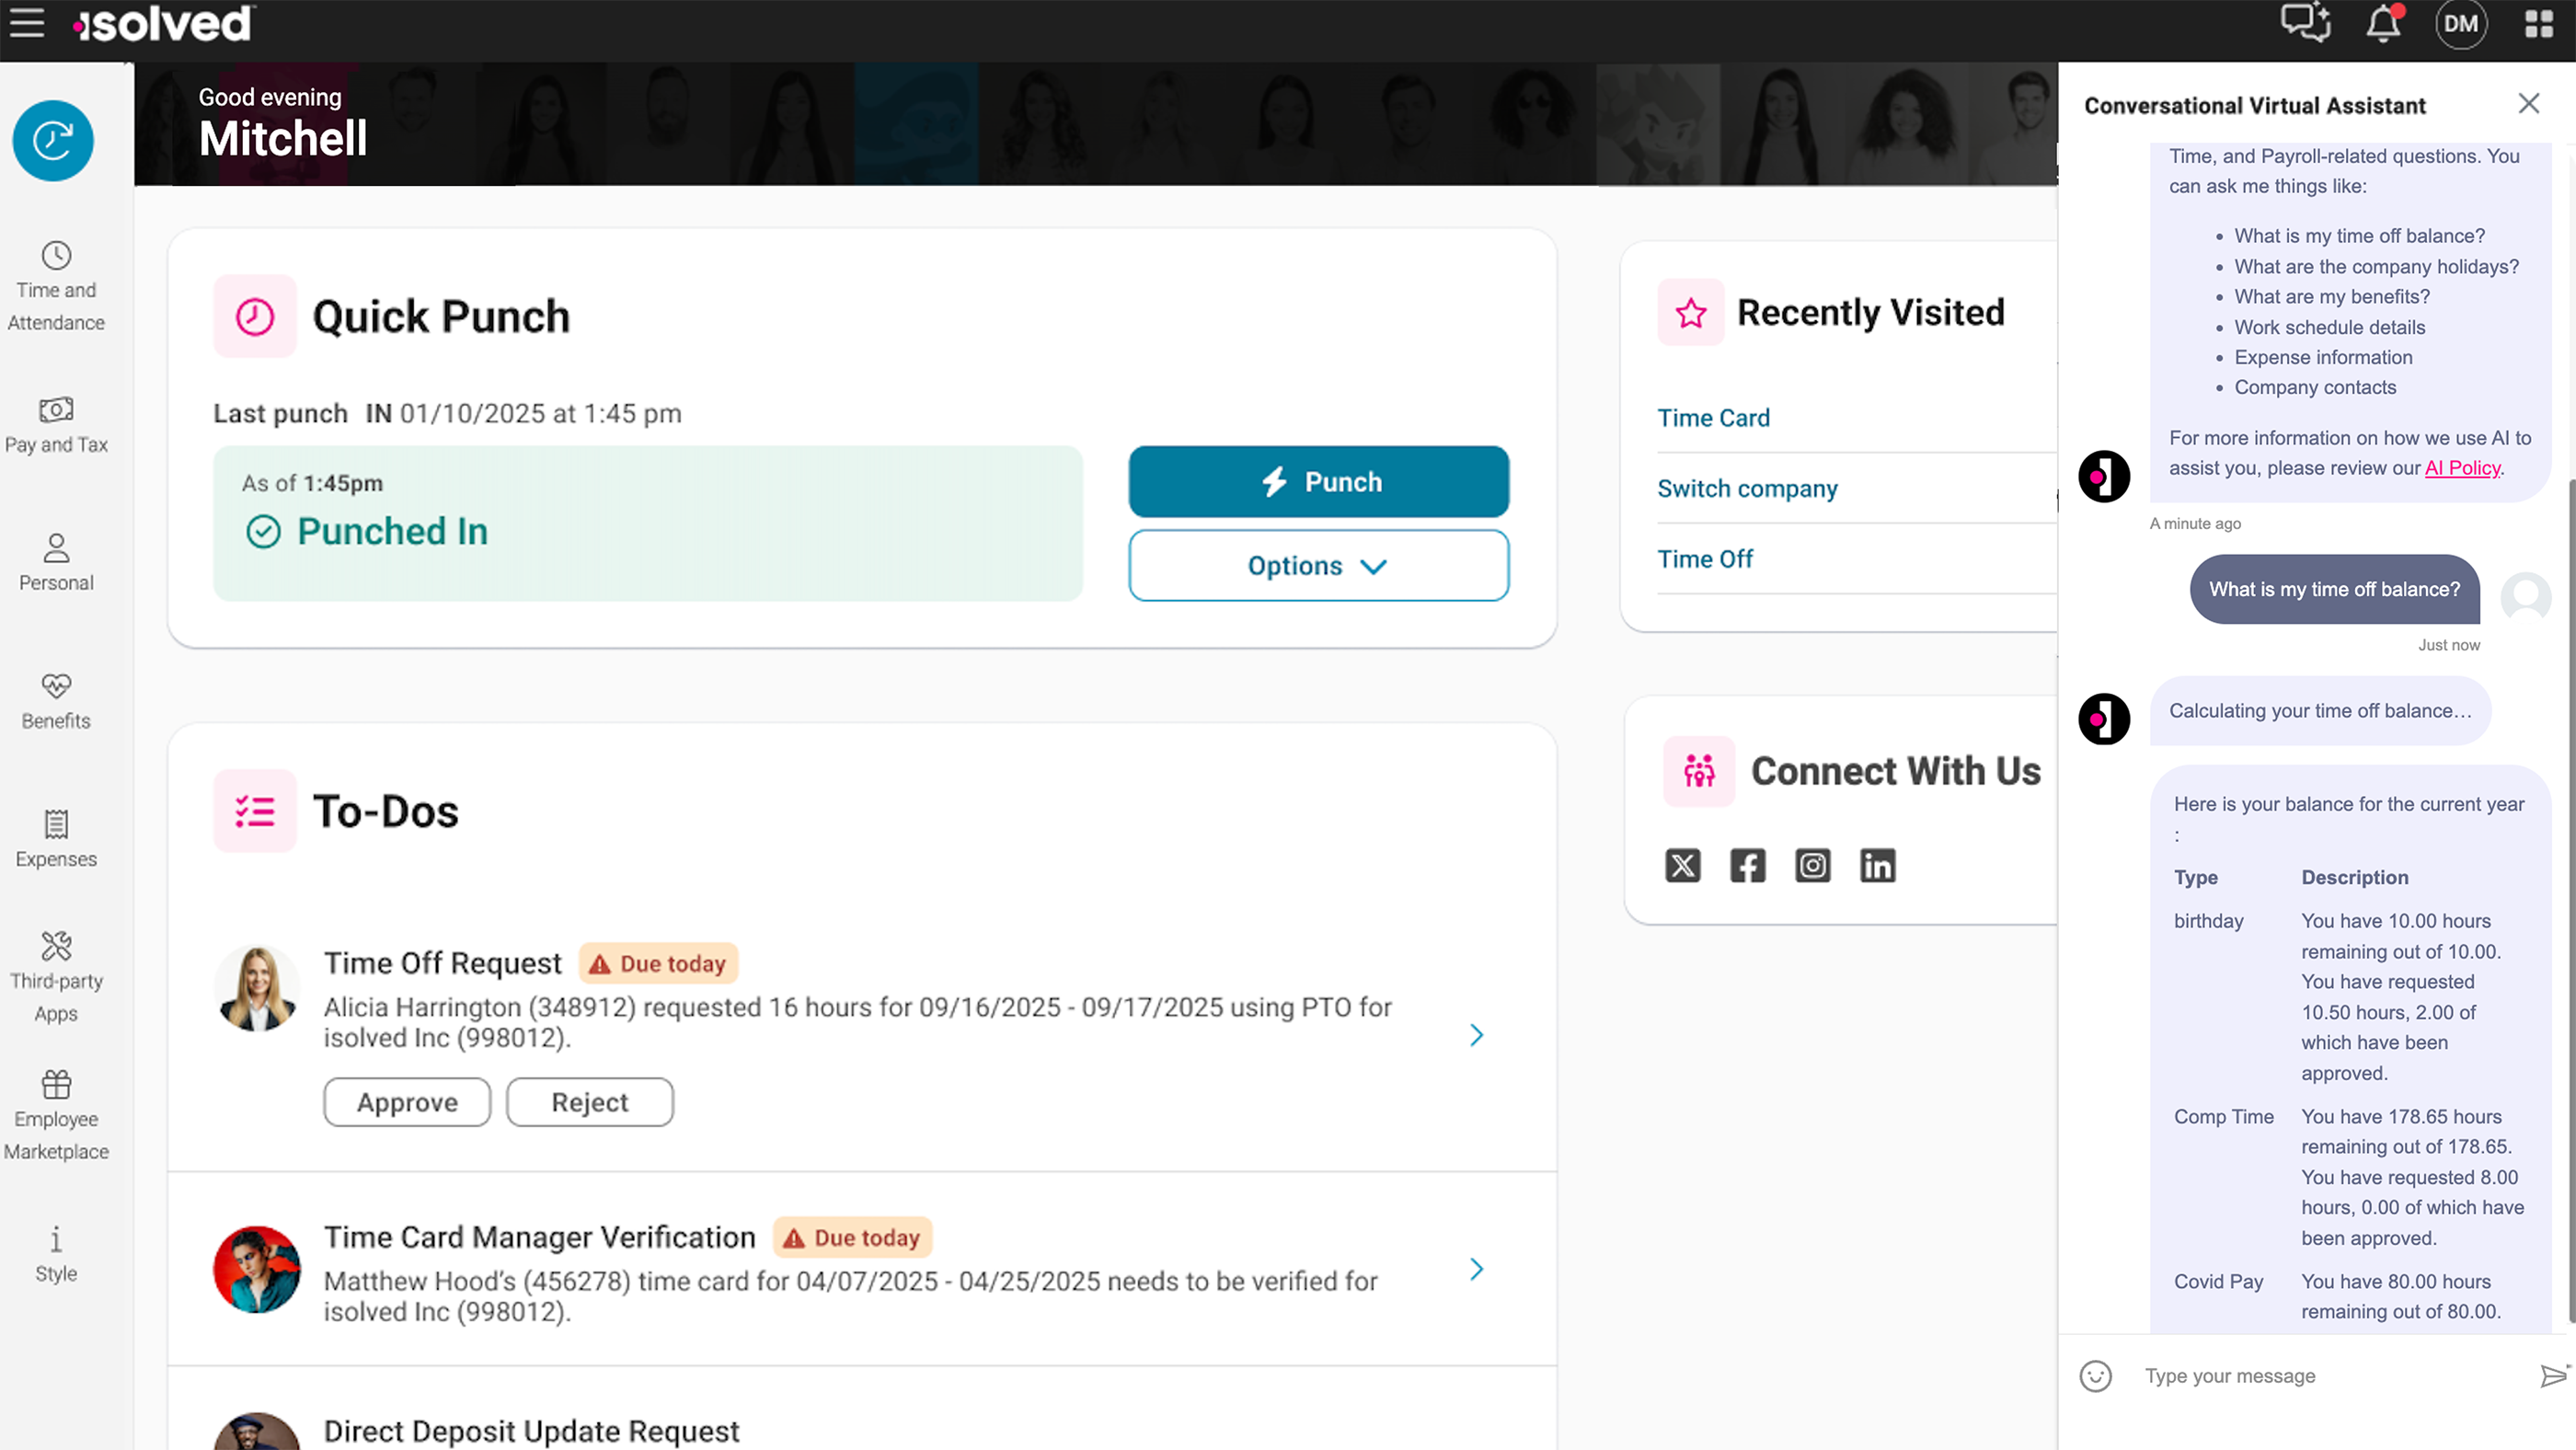
Task: Expand the Time Off Request details chevron
Action: click(x=1476, y=1035)
